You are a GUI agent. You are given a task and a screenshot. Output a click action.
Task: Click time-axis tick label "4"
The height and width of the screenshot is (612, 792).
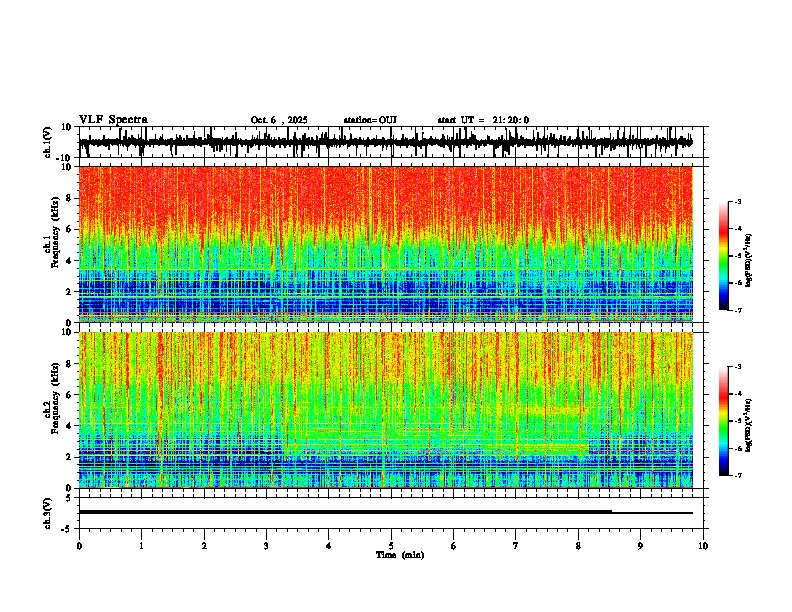click(329, 546)
